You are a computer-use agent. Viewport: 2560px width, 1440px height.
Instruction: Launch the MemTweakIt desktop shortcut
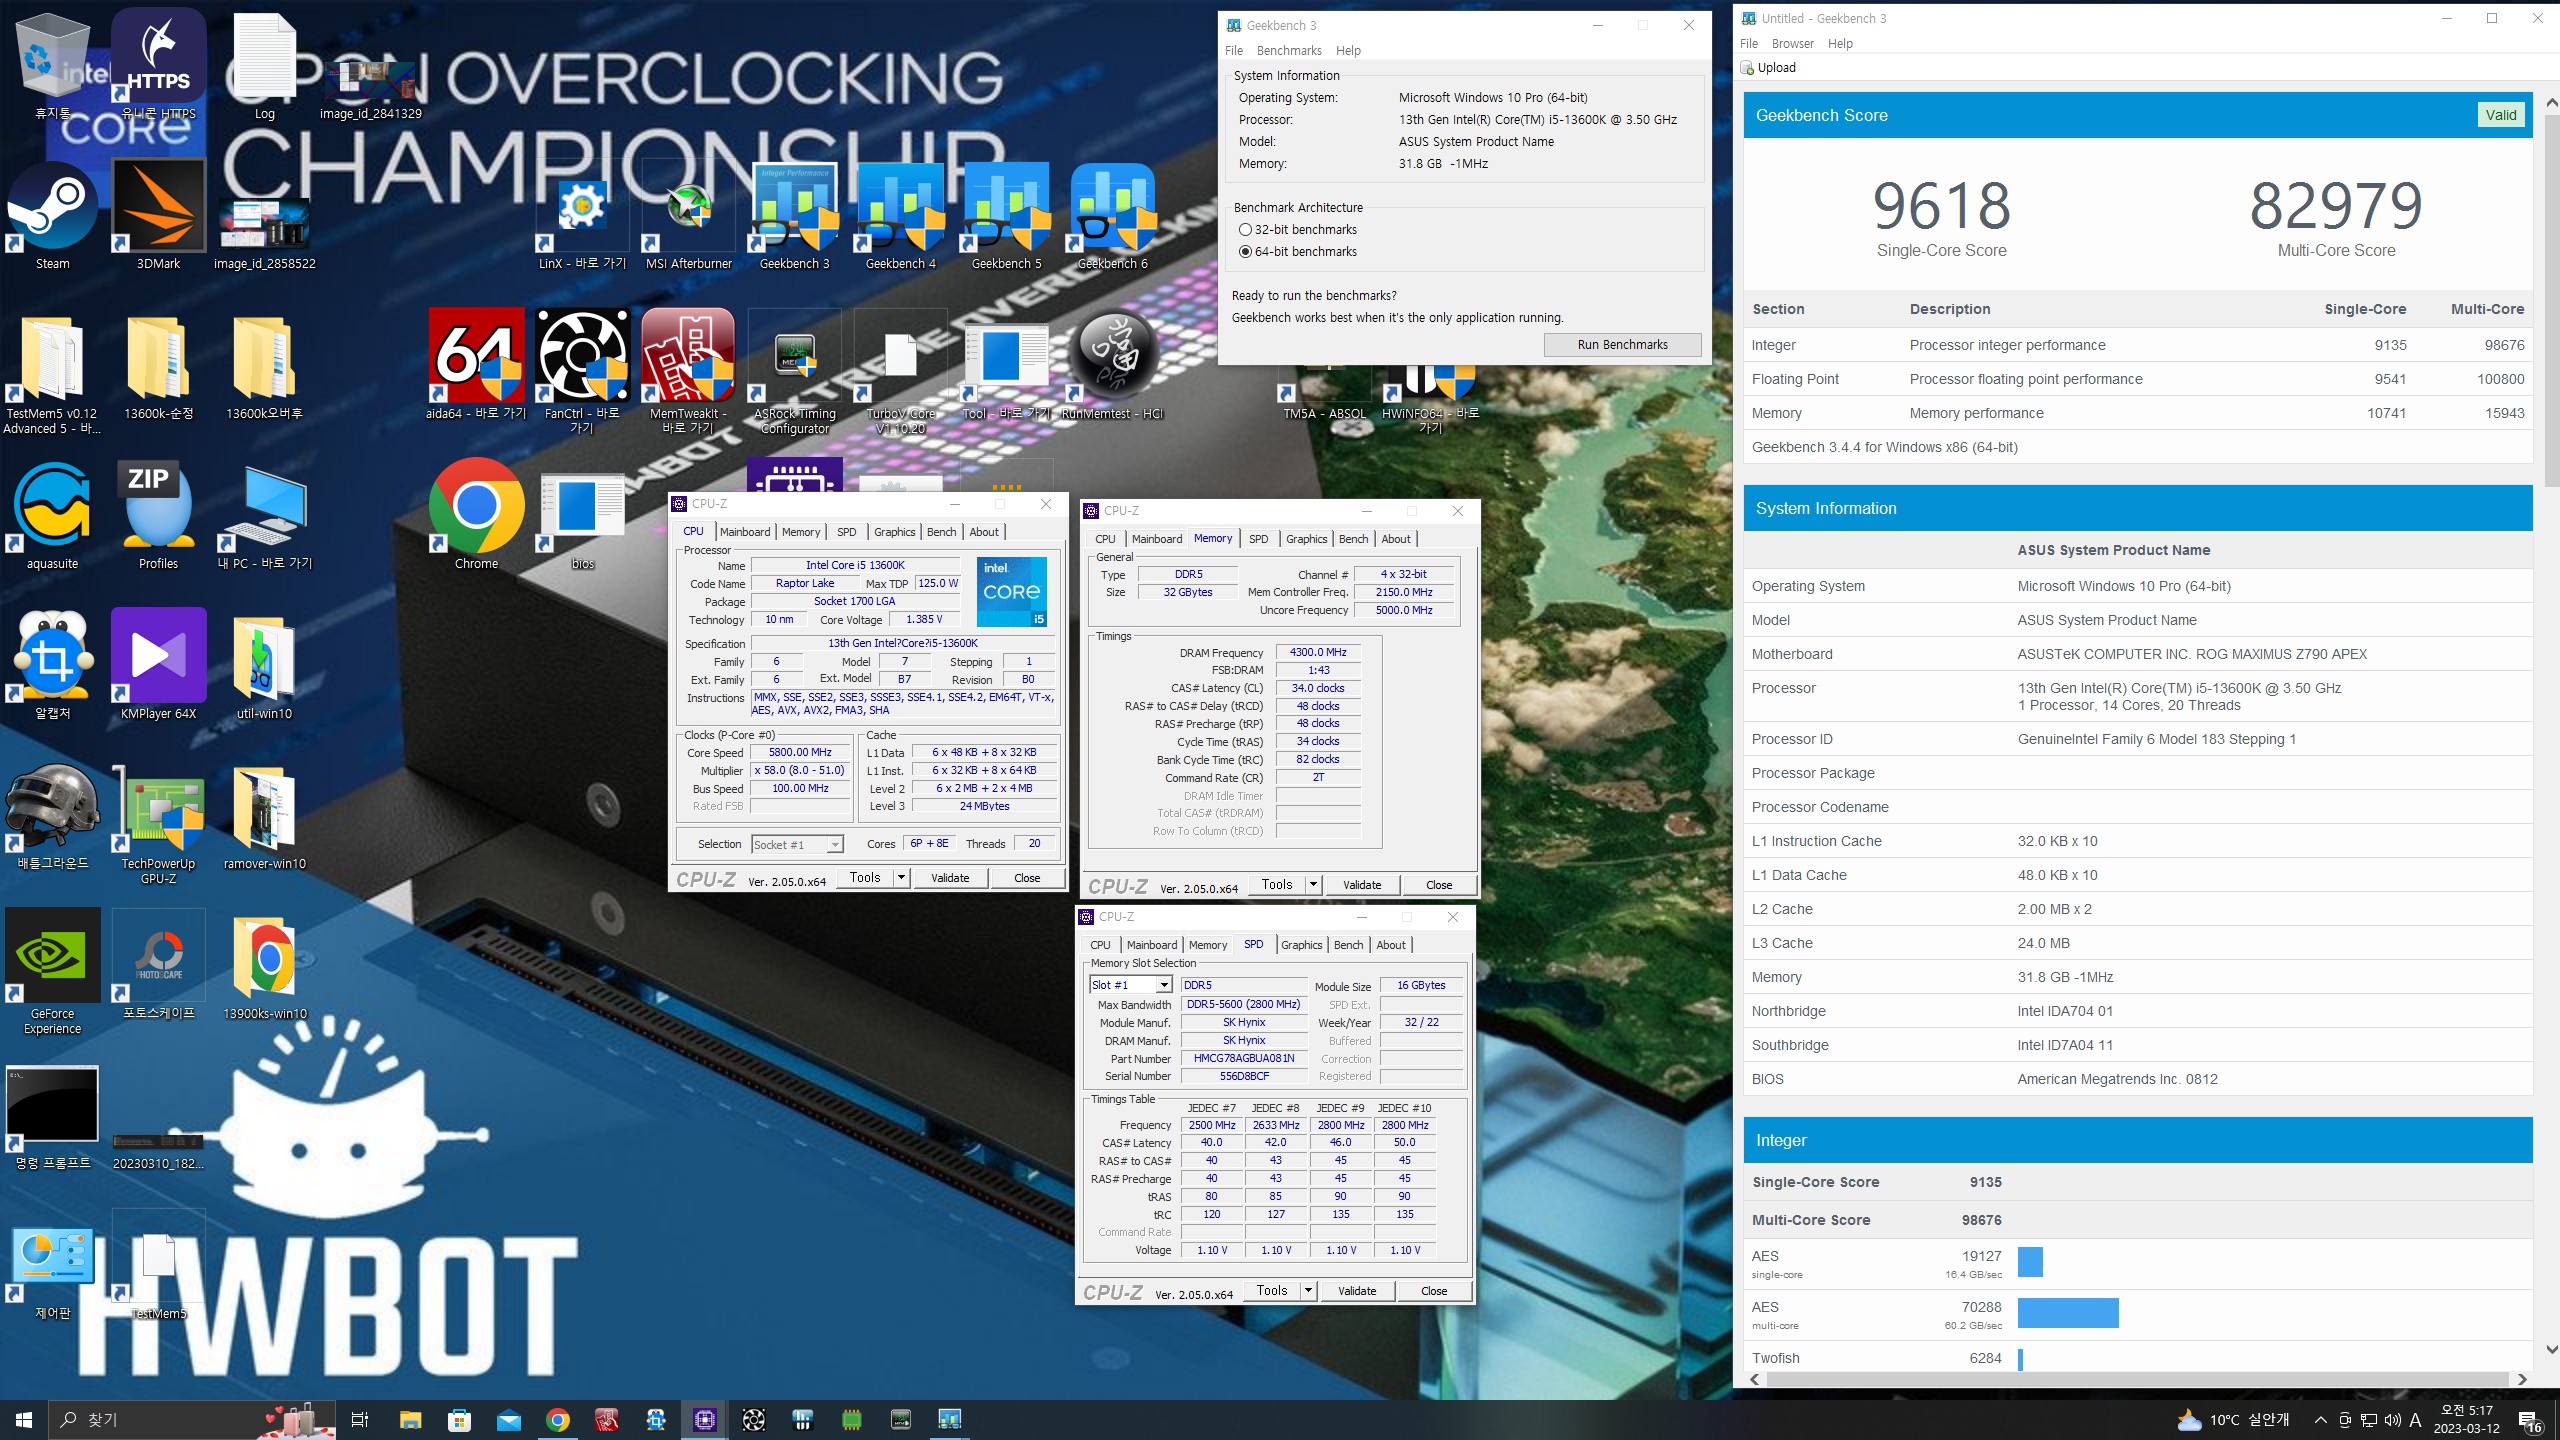coord(689,370)
